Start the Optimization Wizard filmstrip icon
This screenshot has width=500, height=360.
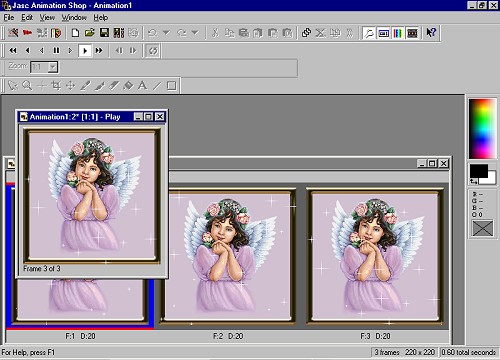119,33
